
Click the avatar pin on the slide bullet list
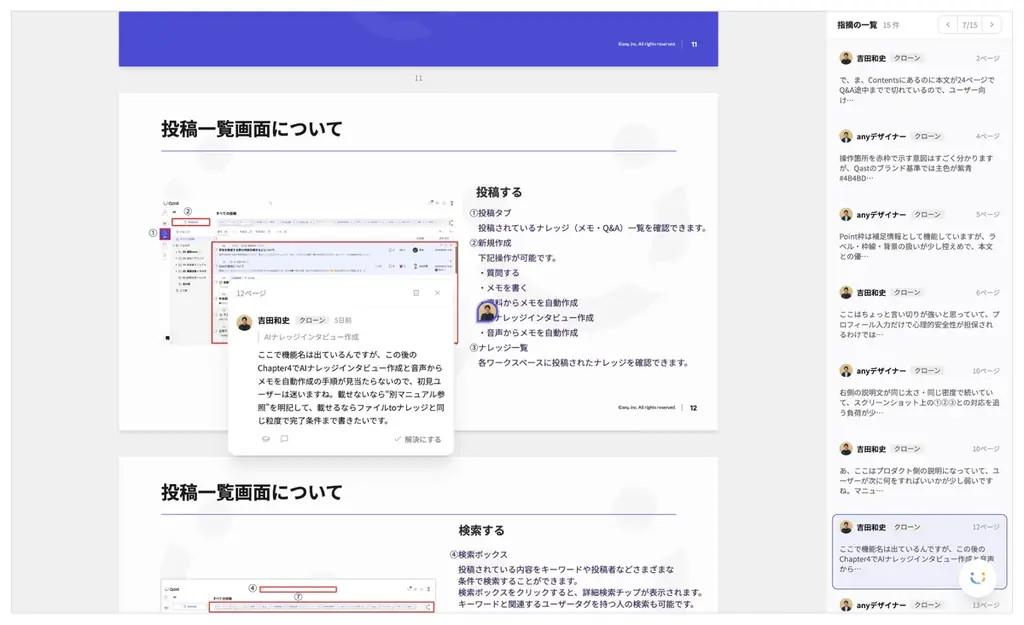[x=487, y=312]
